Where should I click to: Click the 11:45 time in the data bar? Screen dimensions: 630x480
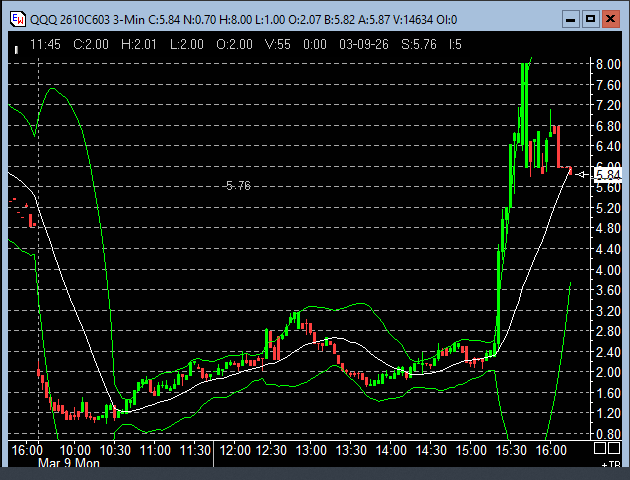(47, 44)
